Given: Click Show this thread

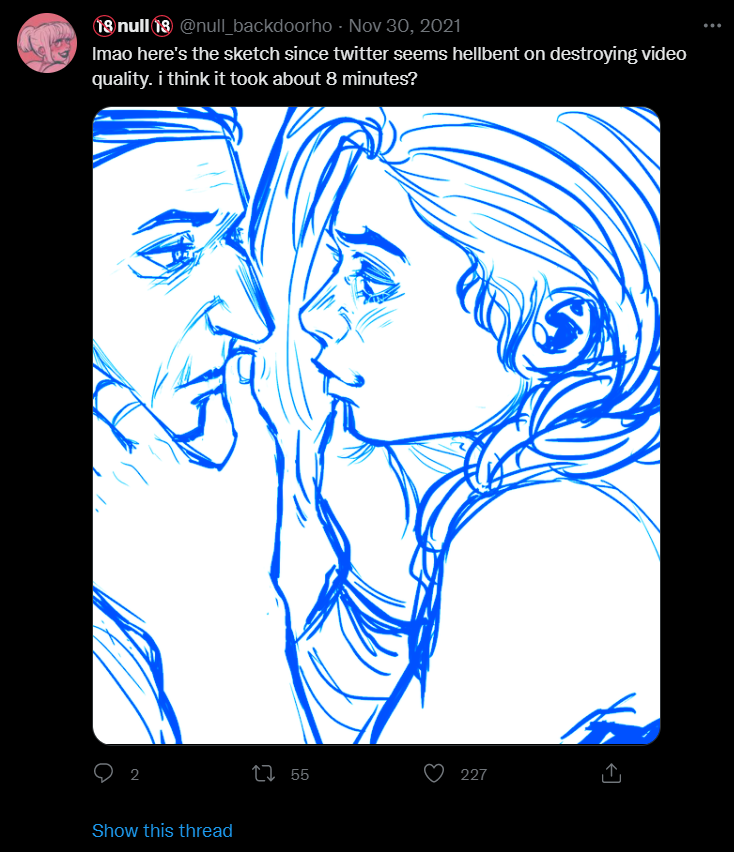Looking at the screenshot, I should click(x=162, y=830).
